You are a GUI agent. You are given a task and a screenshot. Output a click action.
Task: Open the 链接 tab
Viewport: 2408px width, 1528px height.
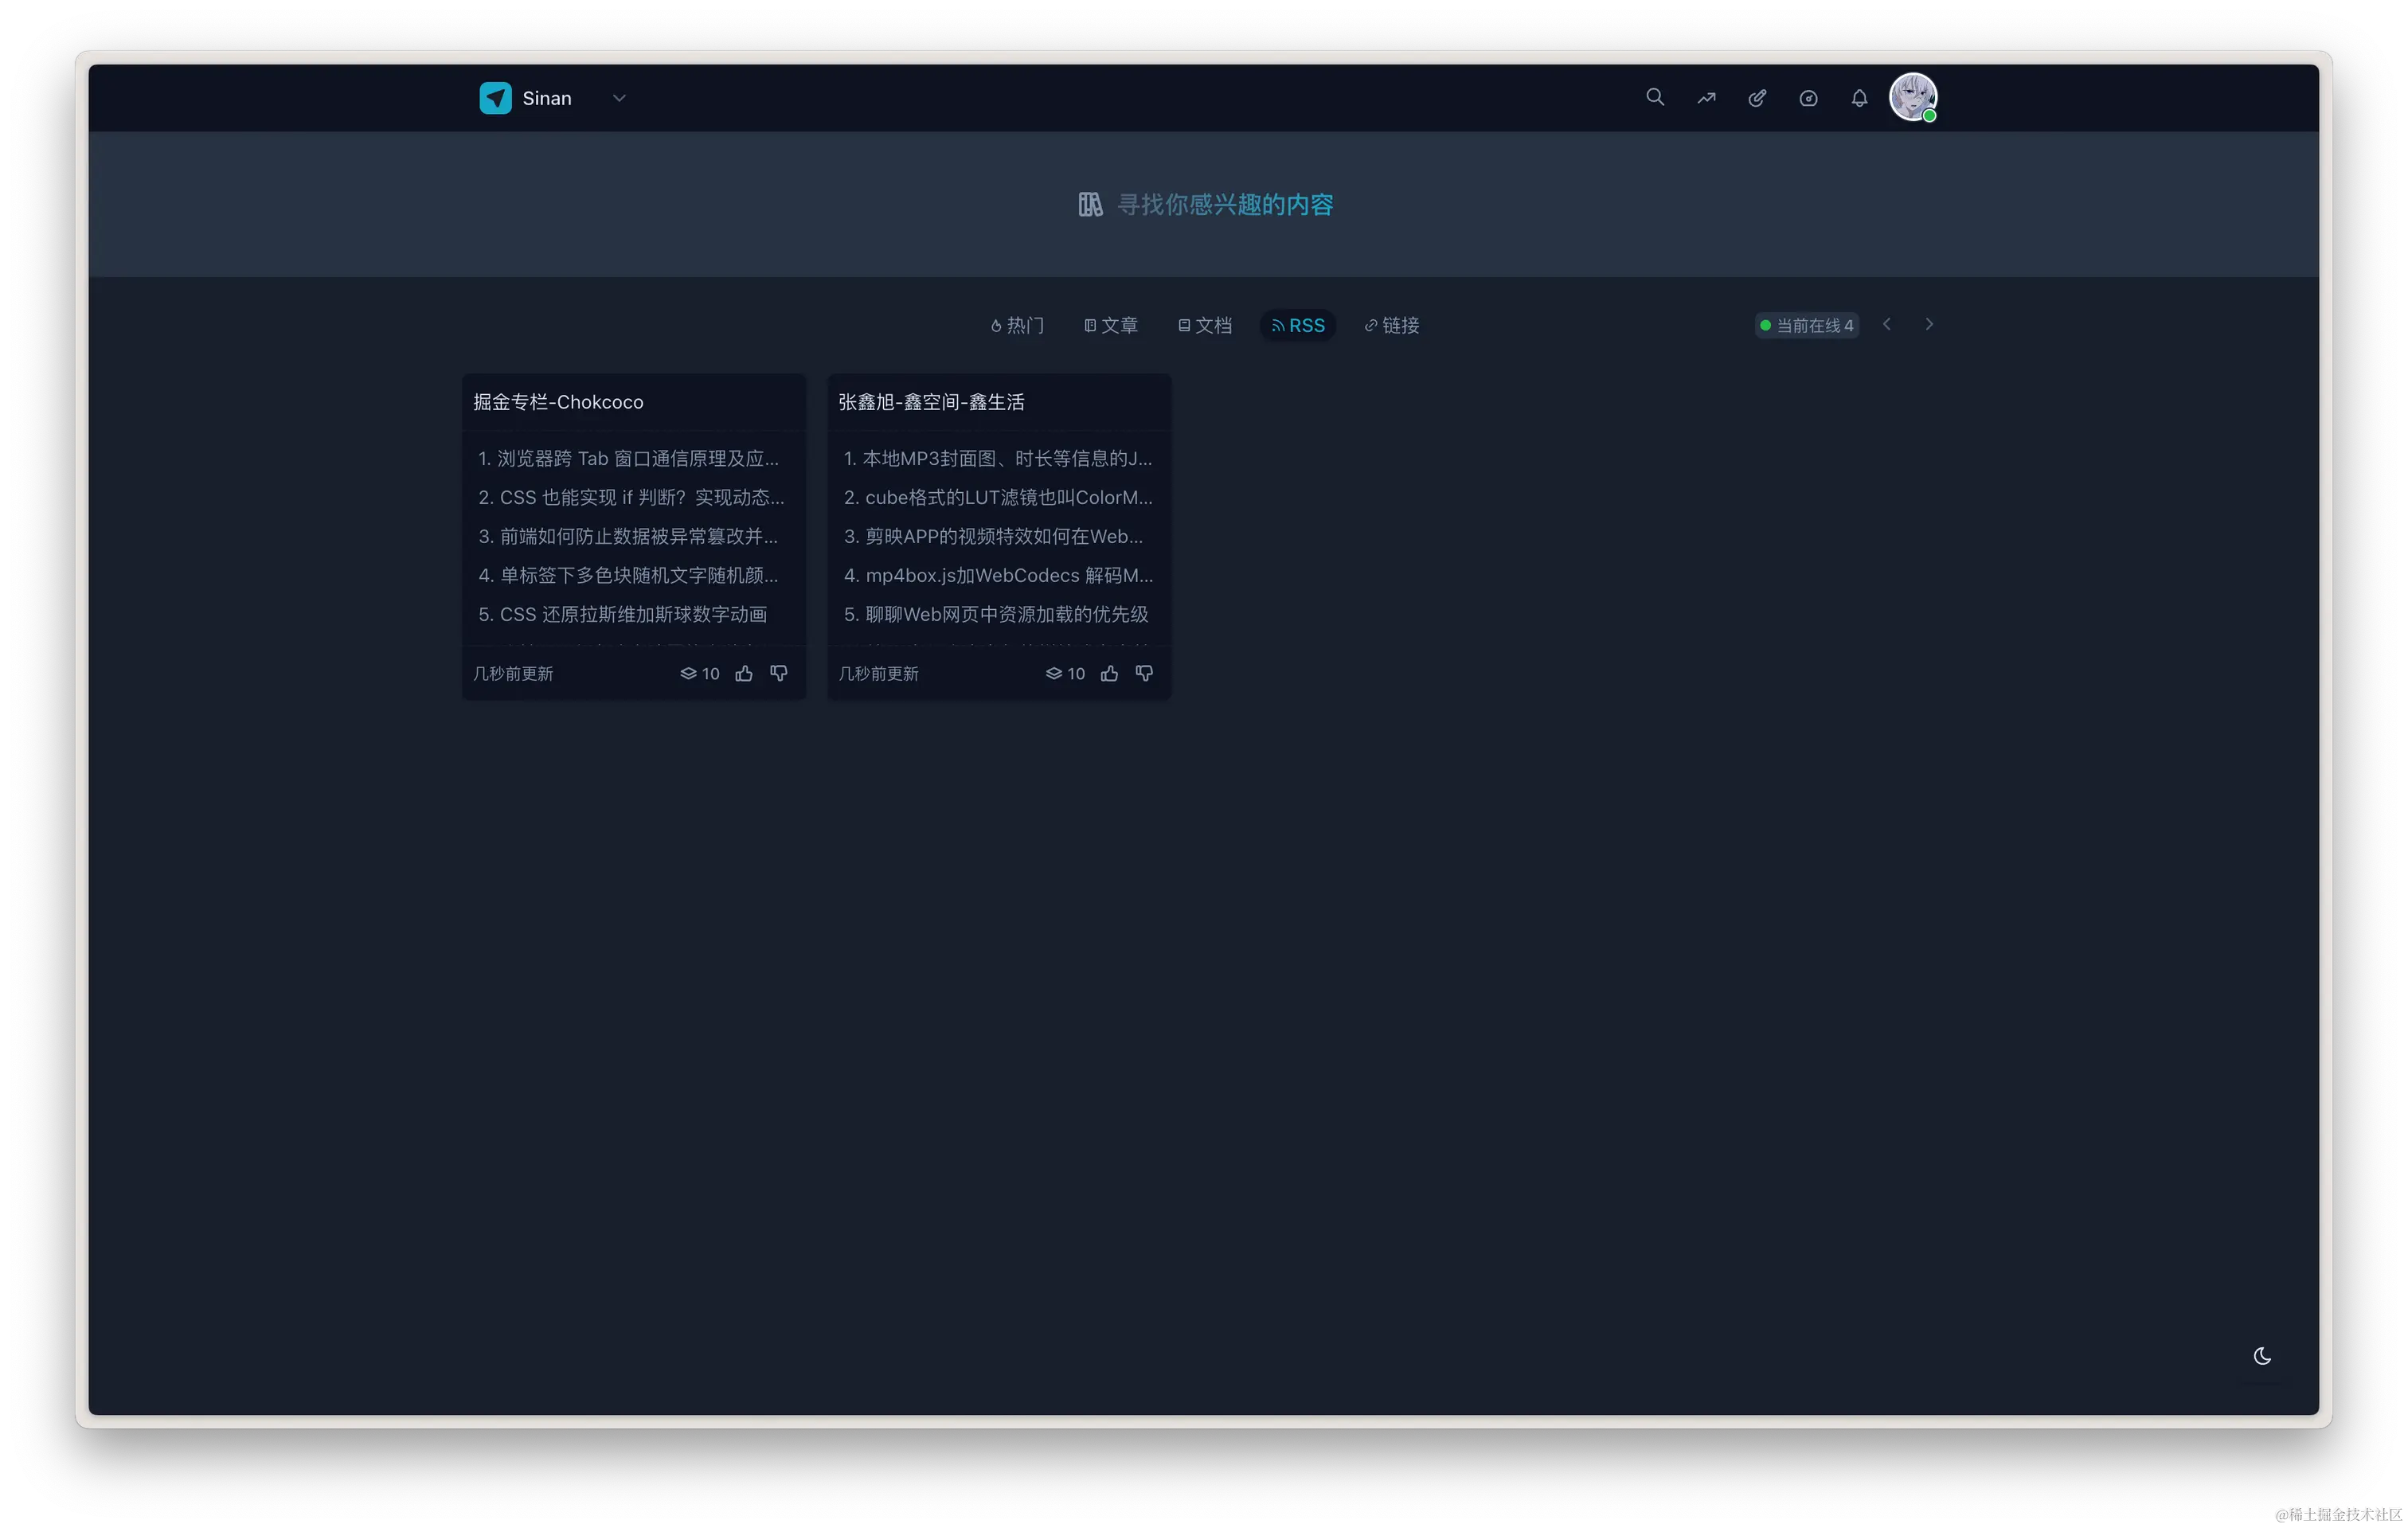[x=1392, y=325]
